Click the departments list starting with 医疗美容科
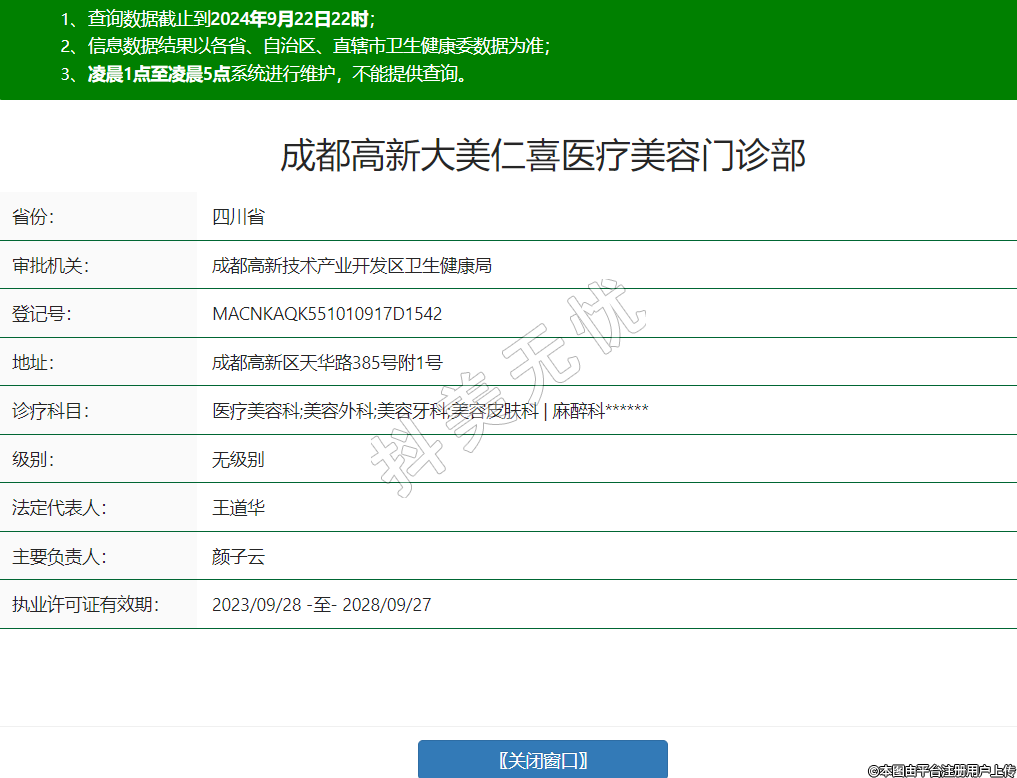The image size is (1017, 778). click(430, 411)
